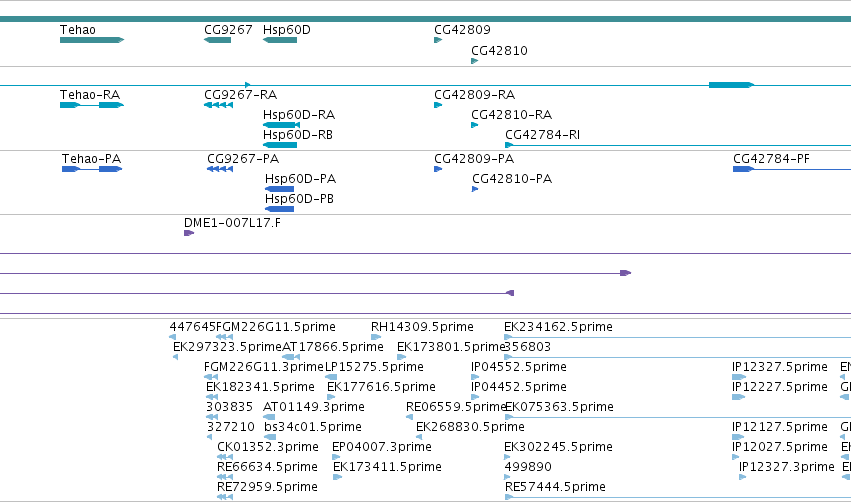Image resolution: width=851 pixels, height=502 pixels.
Task: Click the Tehao-RA transcript label
Action: [90, 95]
